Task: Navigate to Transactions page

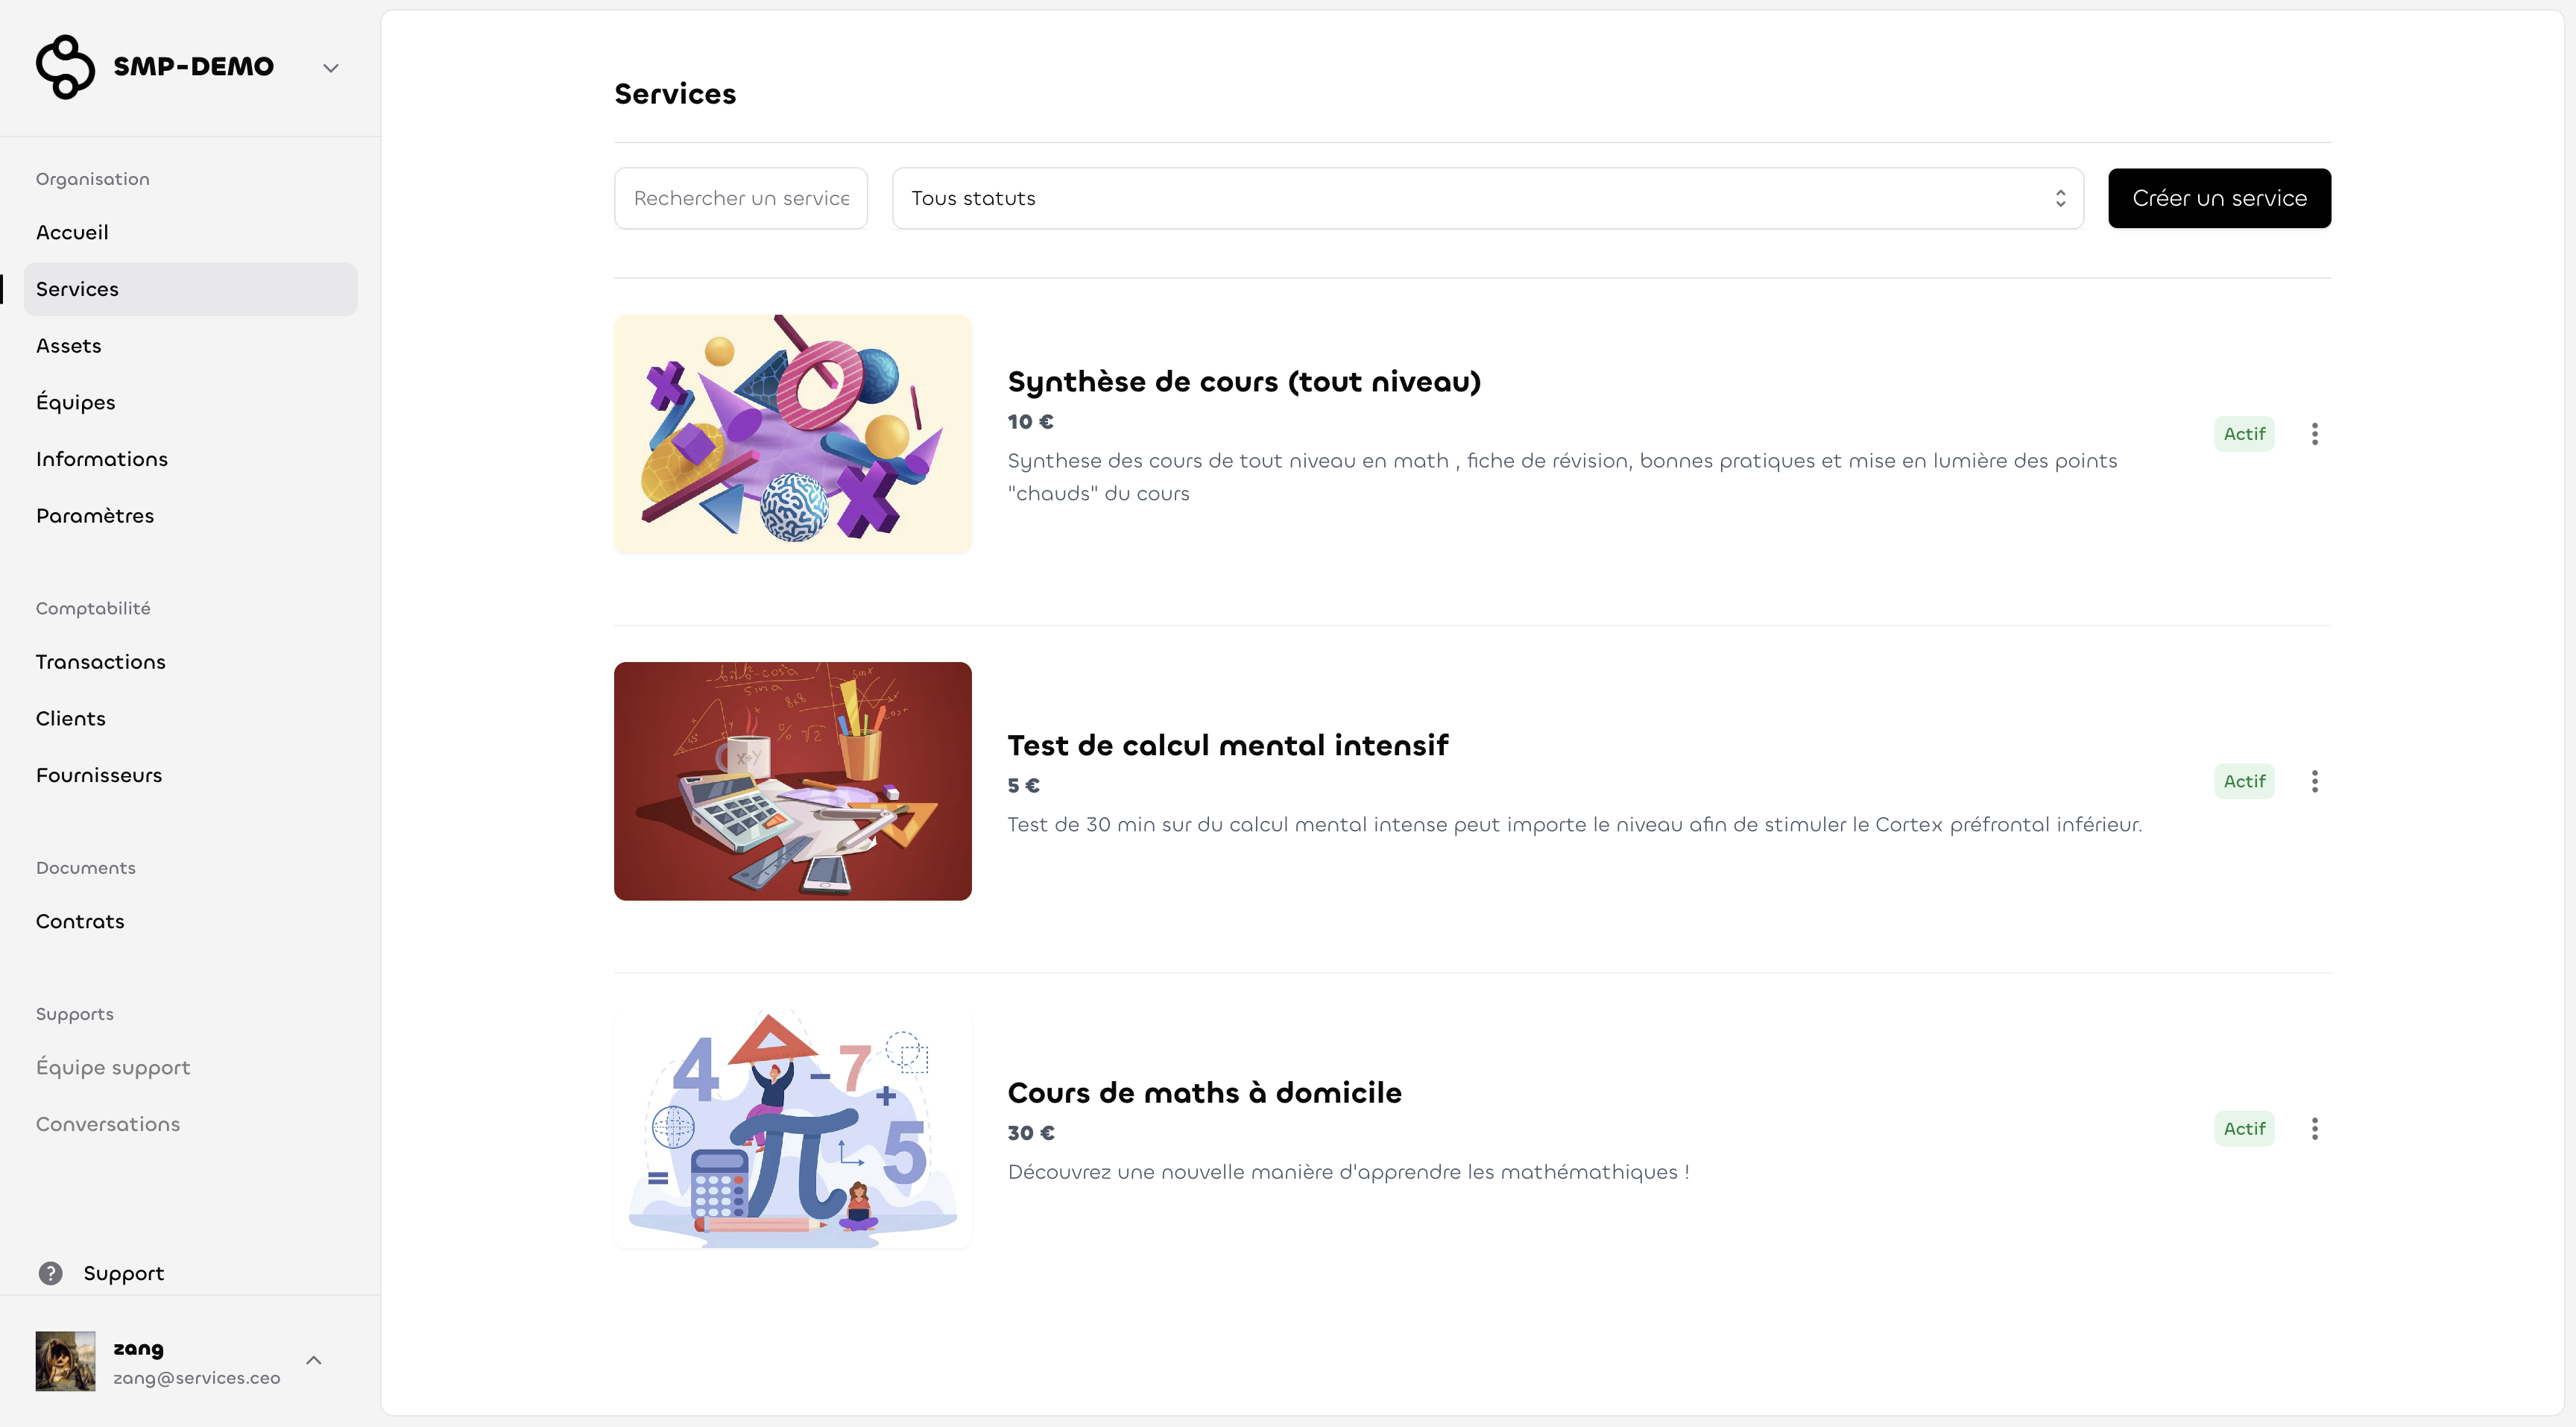Action: click(100, 662)
